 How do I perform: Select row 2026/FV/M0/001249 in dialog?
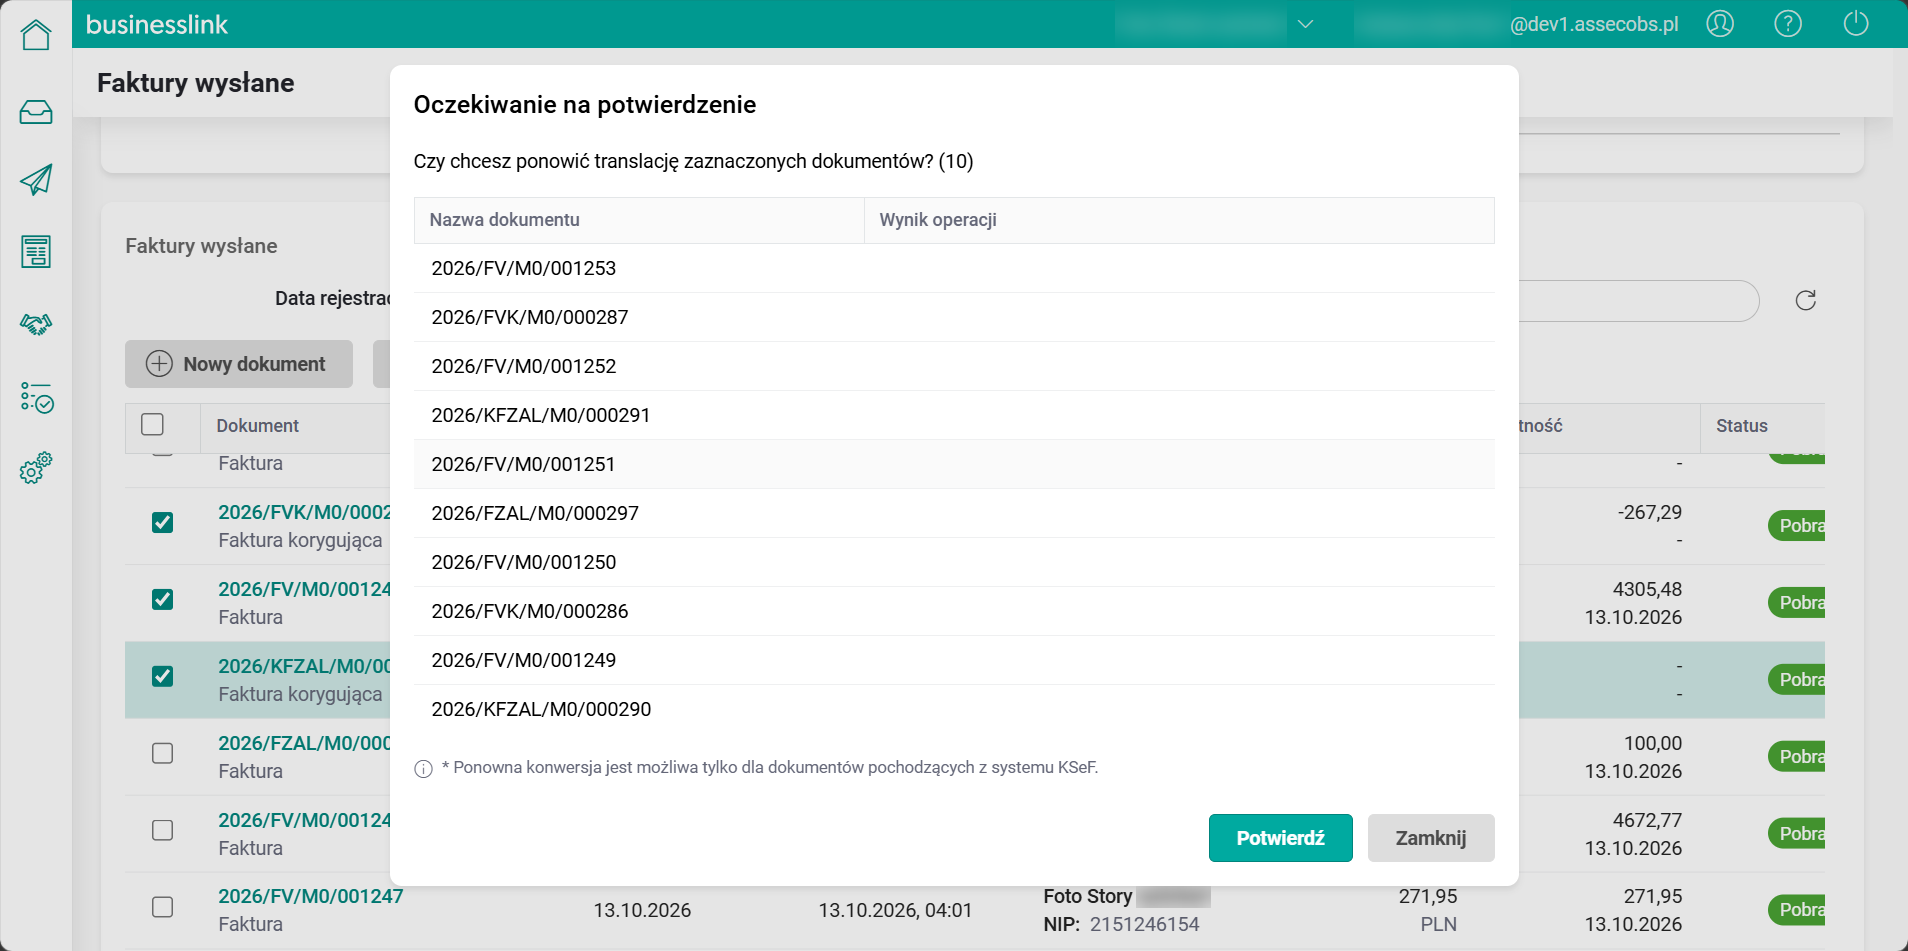954,660
